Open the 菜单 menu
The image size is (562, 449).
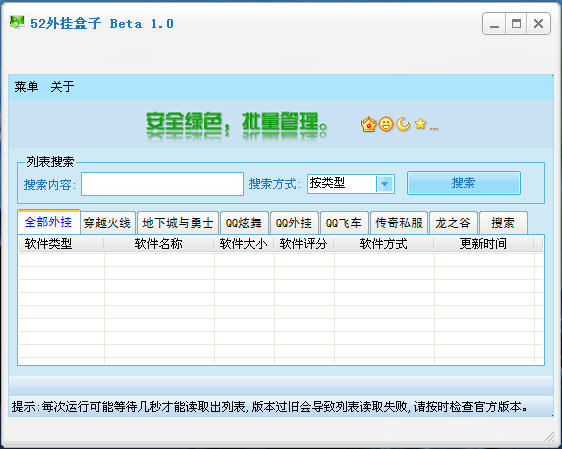(26, 86)
